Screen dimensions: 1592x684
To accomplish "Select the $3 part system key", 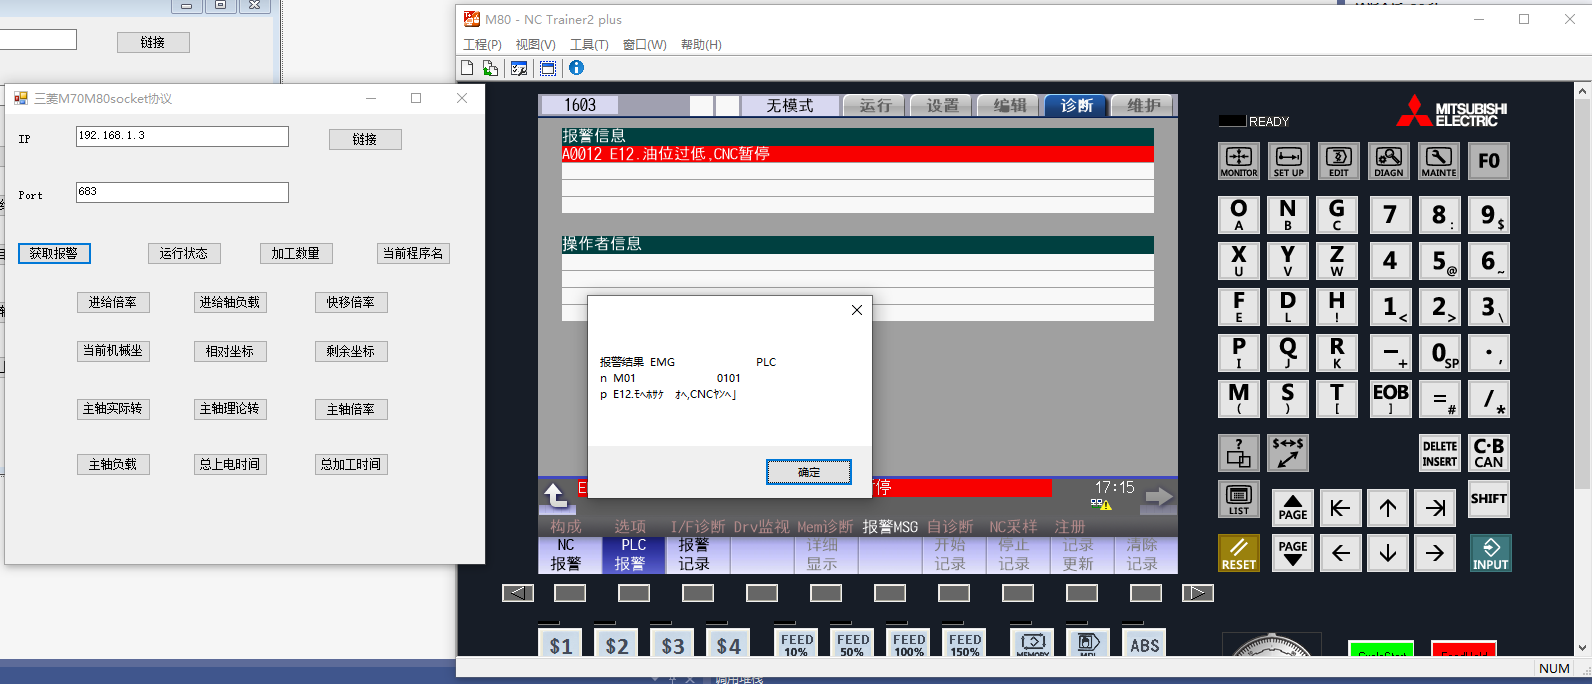I will coord(672,644).
